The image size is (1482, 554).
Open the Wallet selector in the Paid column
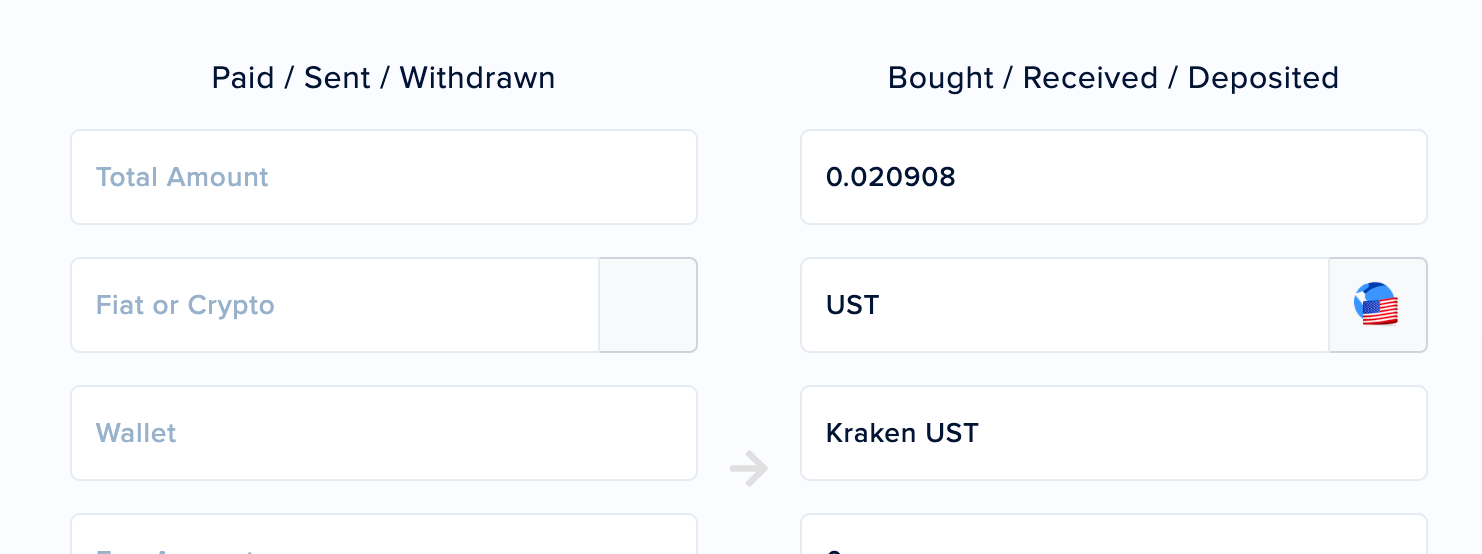pos(384,433)
